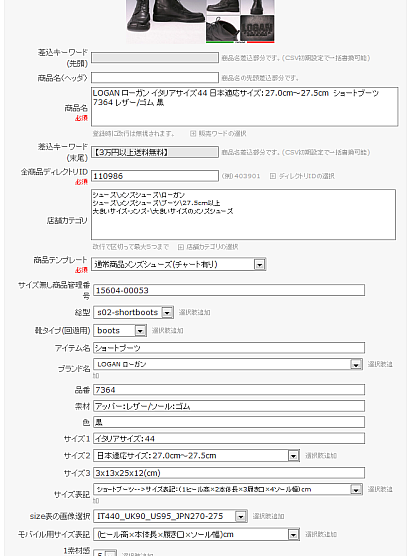Open size表の画像選択 dropdown IT440_UK90_US95_JPN270-275
This screenshot has height=556, width=408.
coord(171,516)
